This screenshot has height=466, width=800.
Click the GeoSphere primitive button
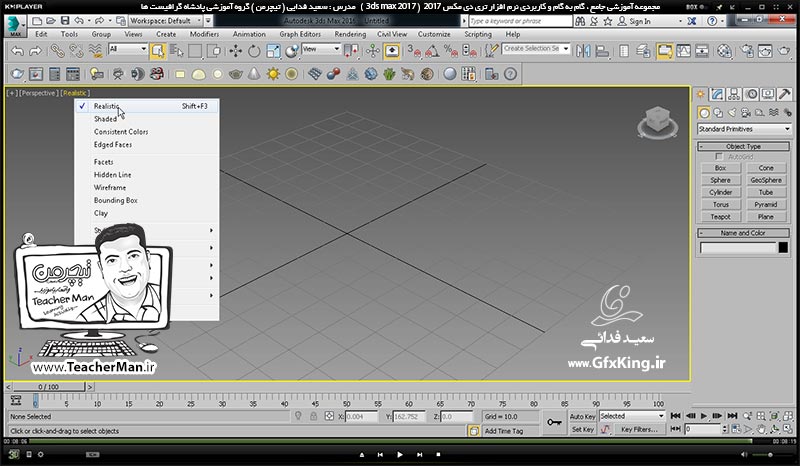(766, 180)
